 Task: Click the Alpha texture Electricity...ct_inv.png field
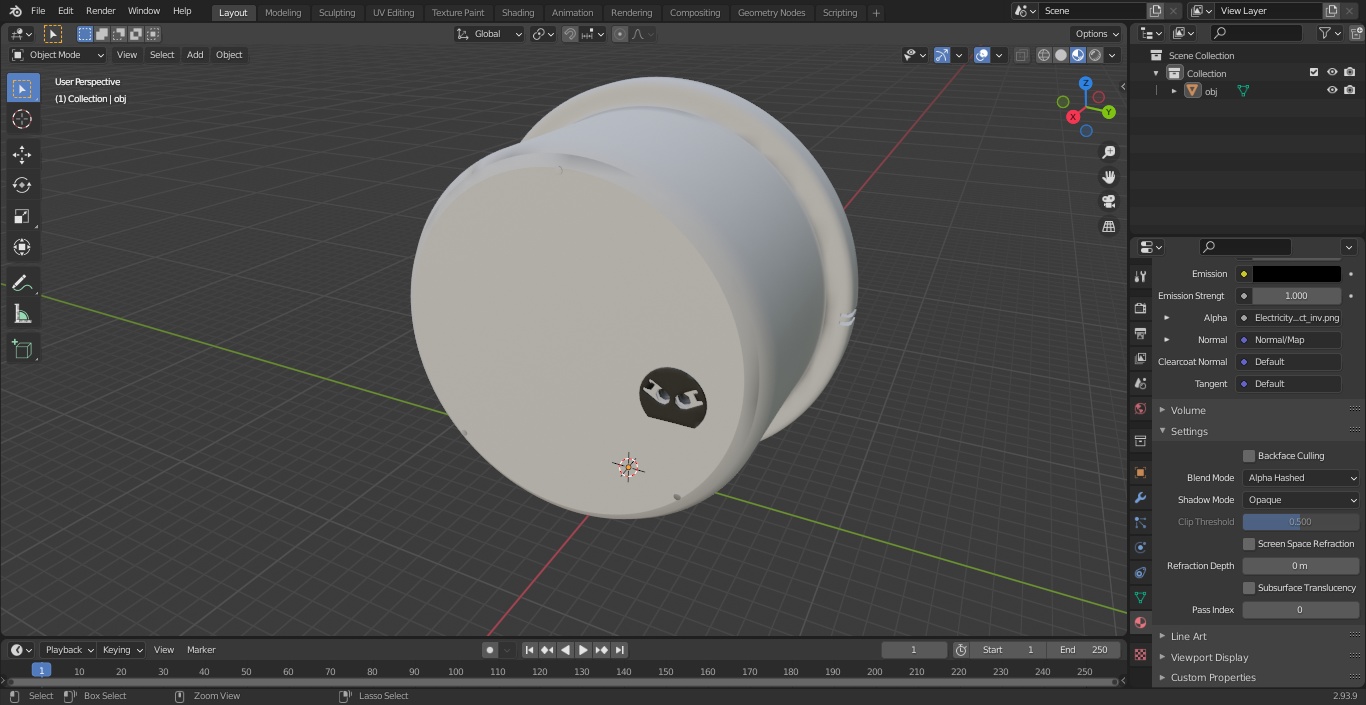tap(1289, 318)
